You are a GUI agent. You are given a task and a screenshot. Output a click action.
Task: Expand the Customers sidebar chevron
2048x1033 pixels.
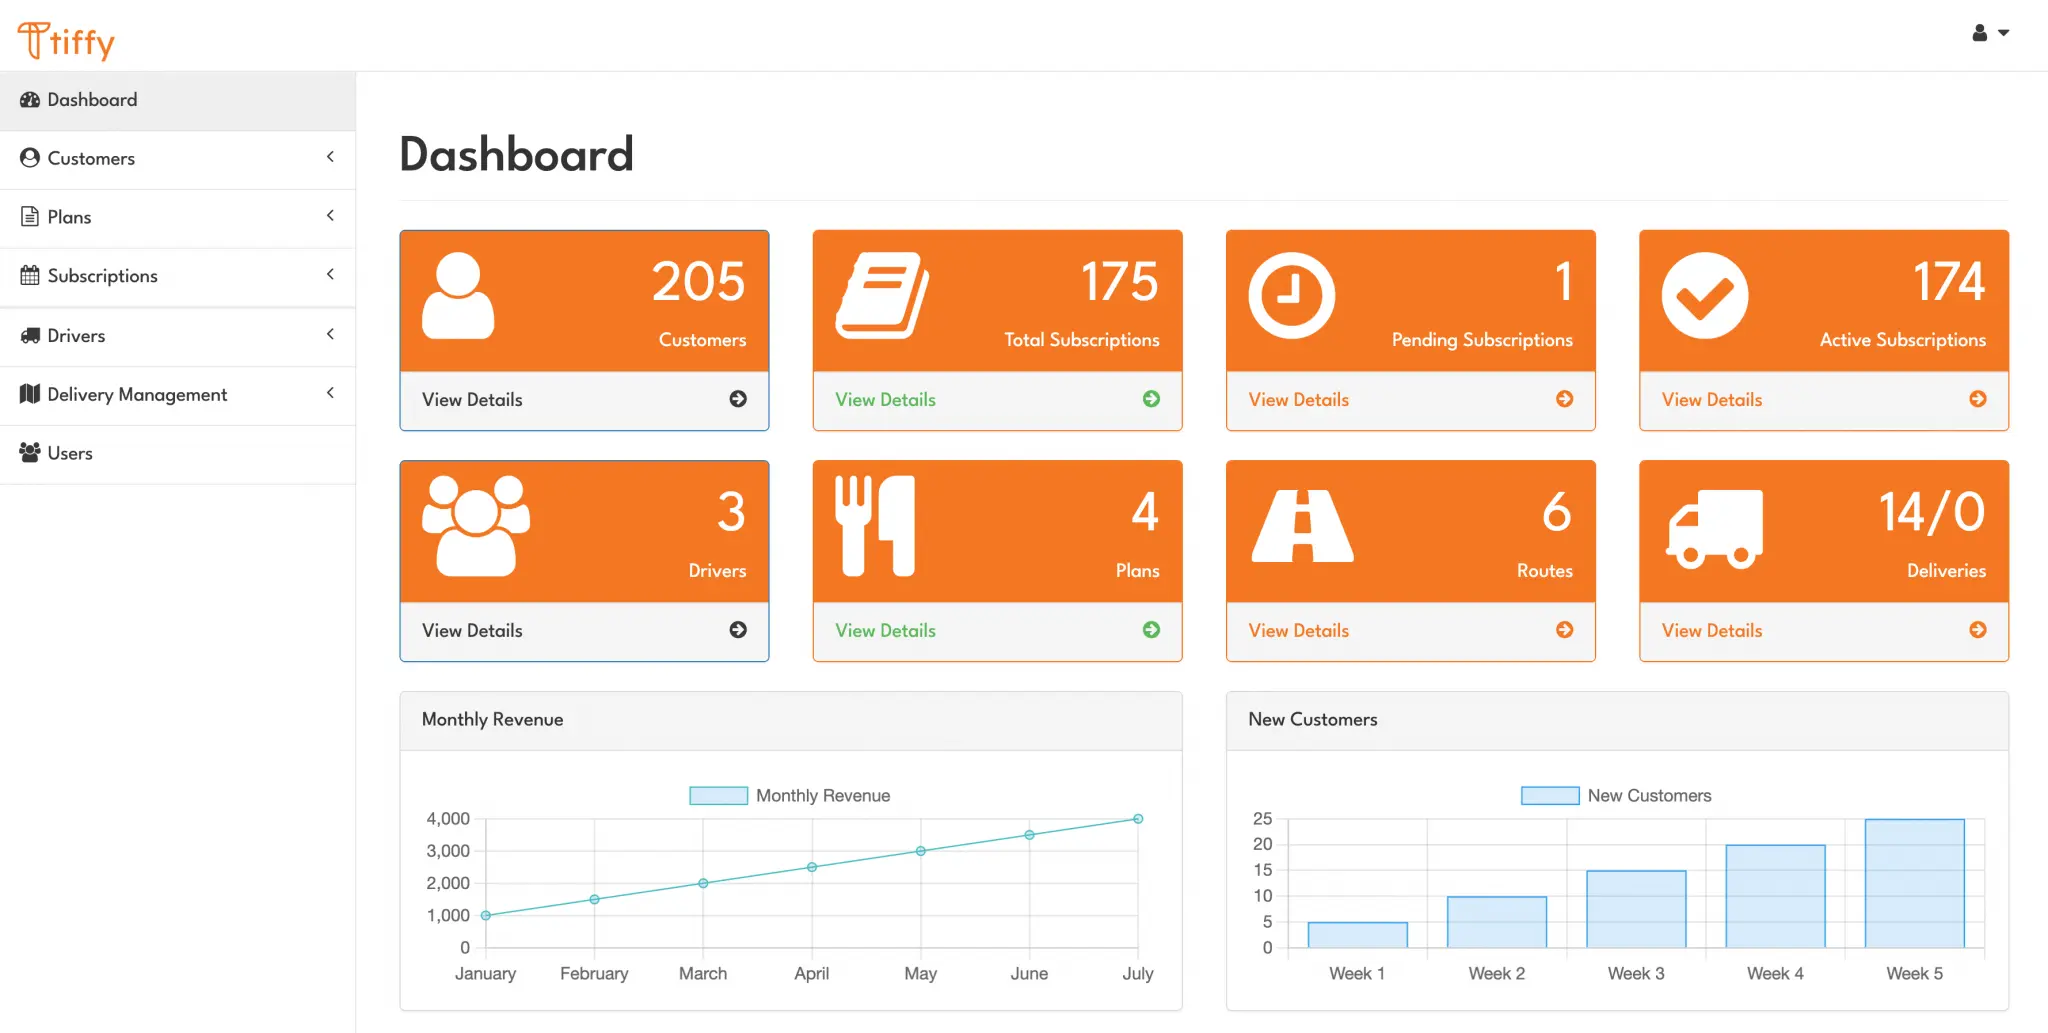pyautogui.click(x=330, y=157)
